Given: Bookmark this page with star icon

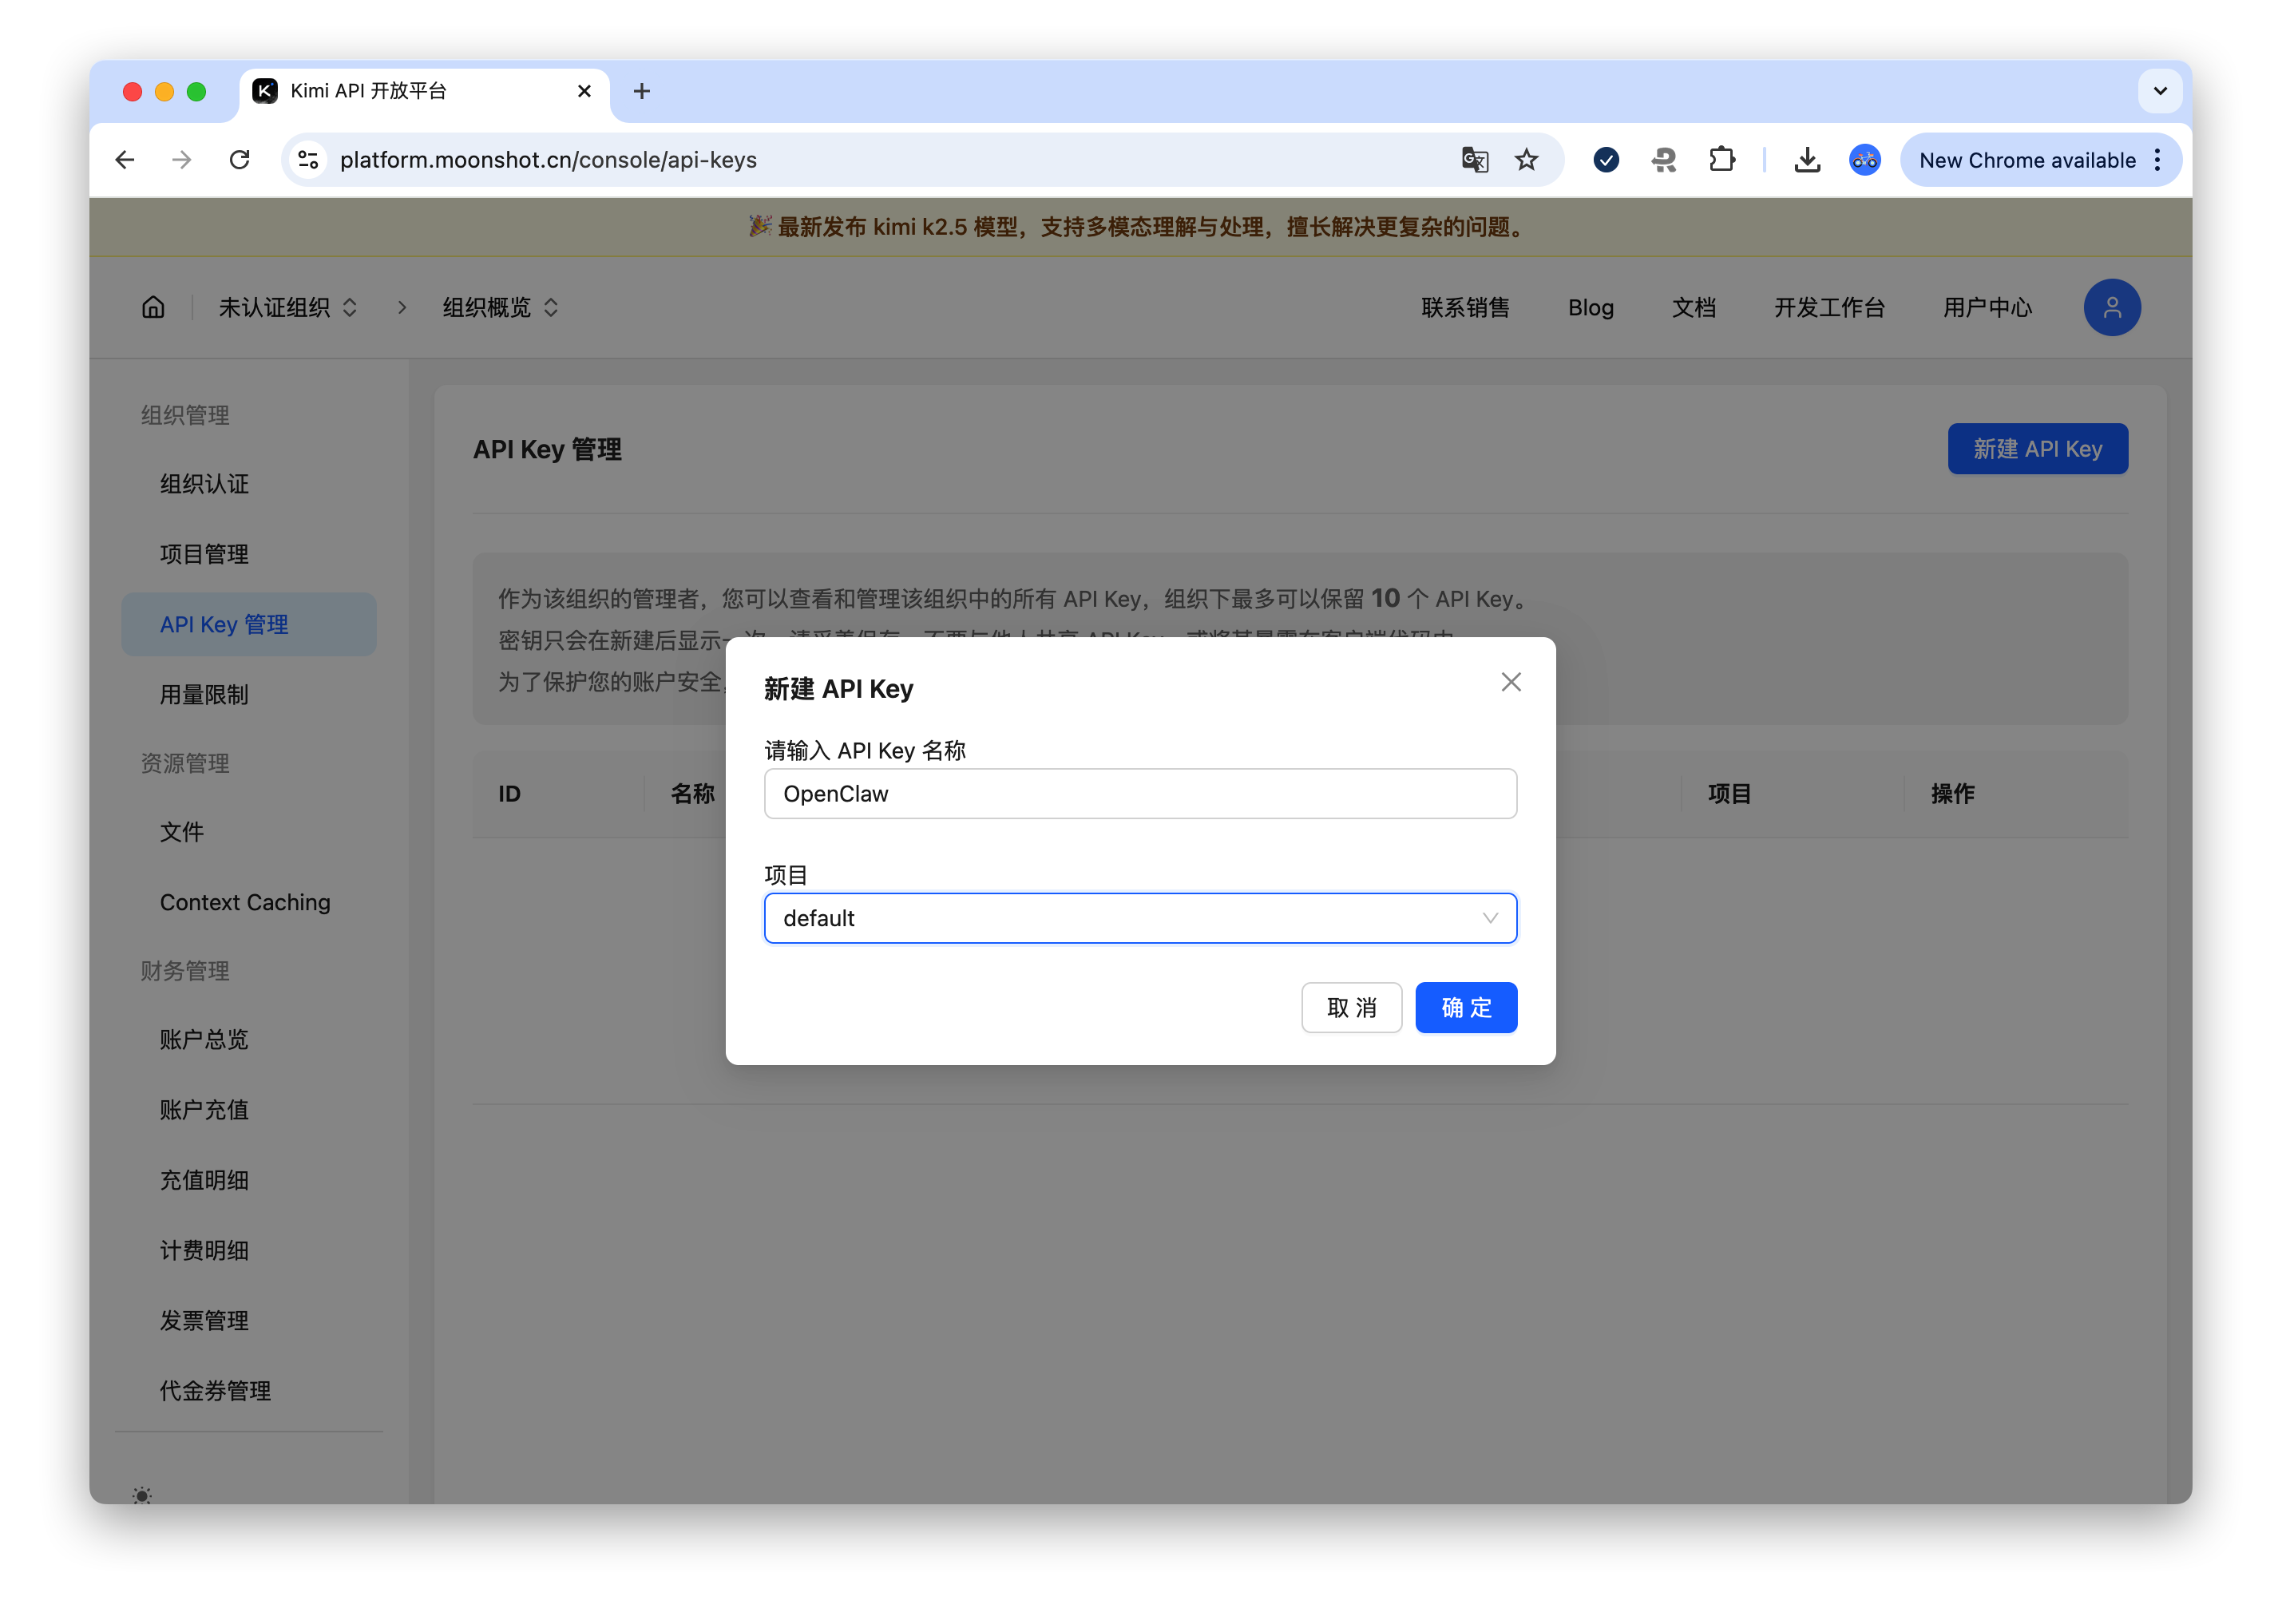Looking at the screenshot, I should (x=1526, y=160).
